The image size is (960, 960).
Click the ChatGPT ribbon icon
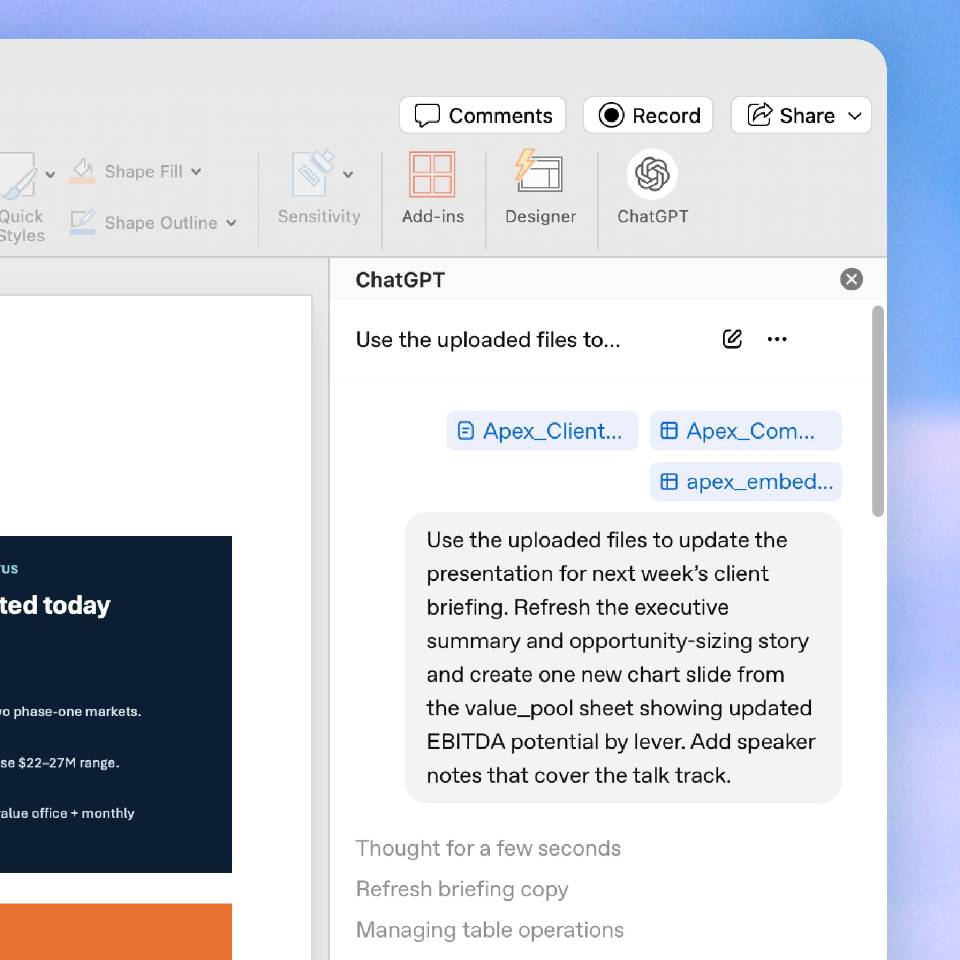652,174
